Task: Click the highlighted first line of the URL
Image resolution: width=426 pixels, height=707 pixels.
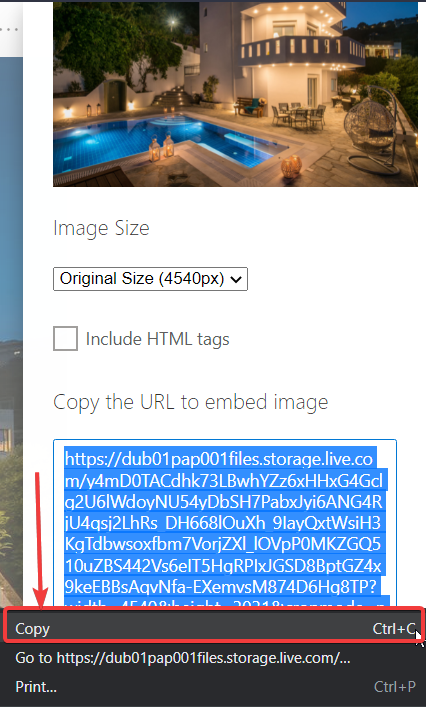Action: (219, 459)
